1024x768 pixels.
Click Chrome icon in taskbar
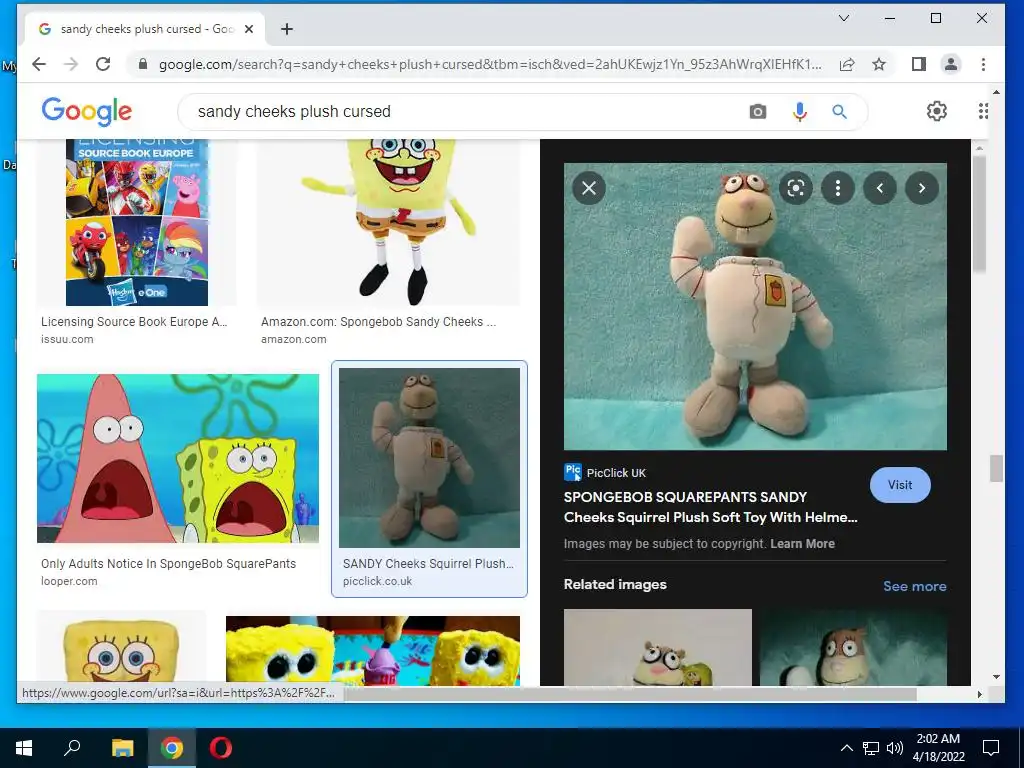click(172, 748)
